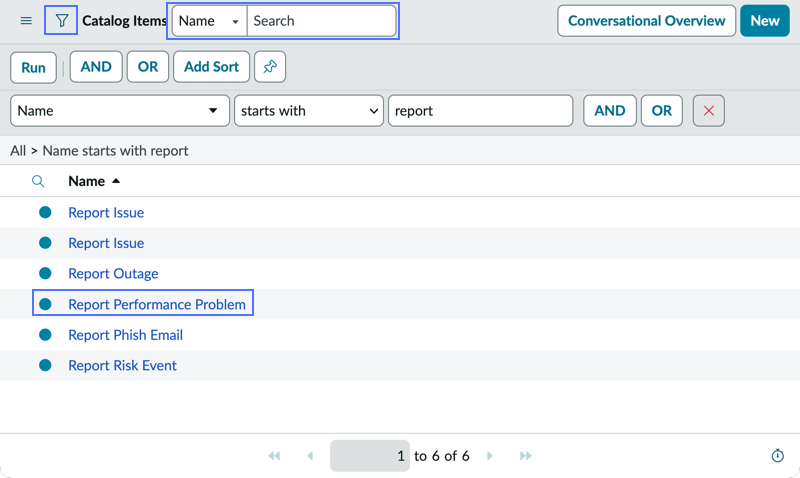Click the Run button
The image size is (800, 478).
click(33, 67)
